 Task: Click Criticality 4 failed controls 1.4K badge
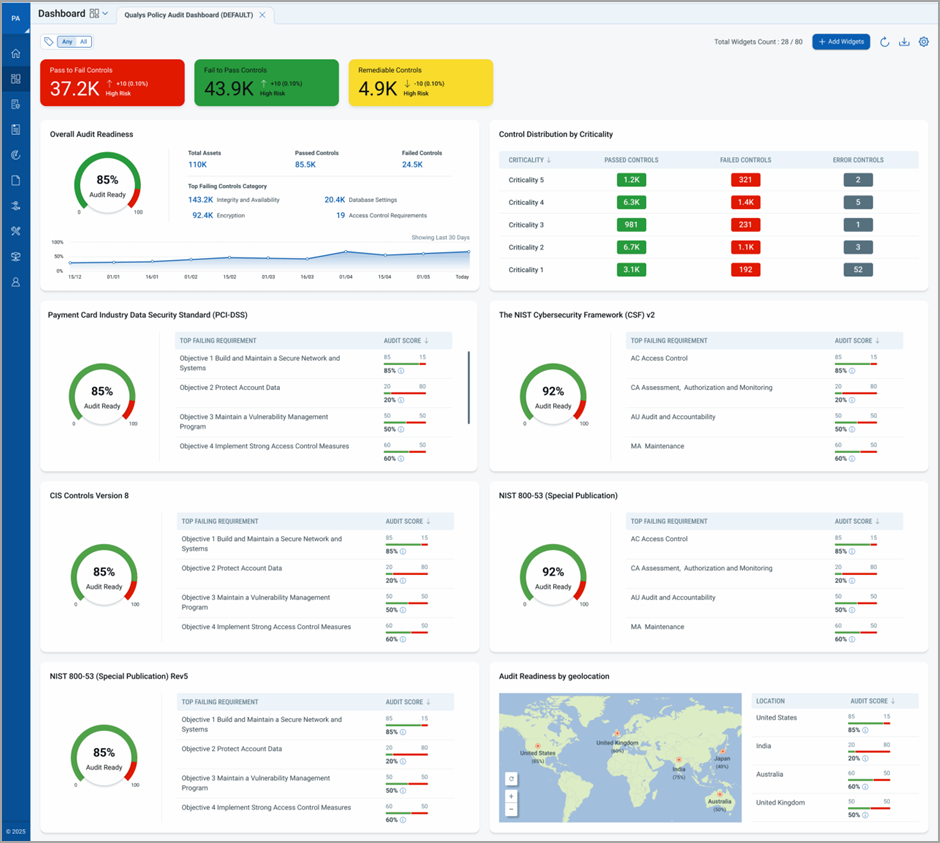tap(745, 202)
